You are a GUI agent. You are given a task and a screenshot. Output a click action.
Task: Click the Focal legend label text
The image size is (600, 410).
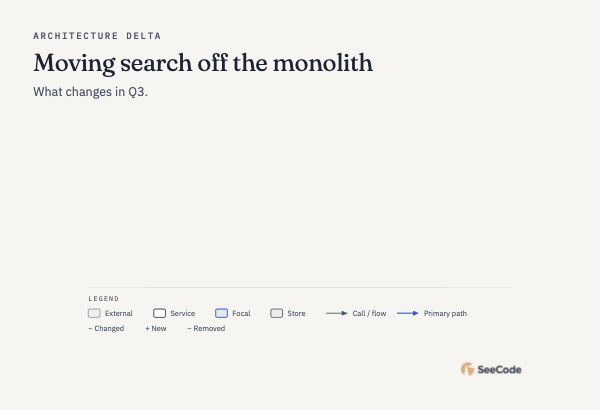241,313
